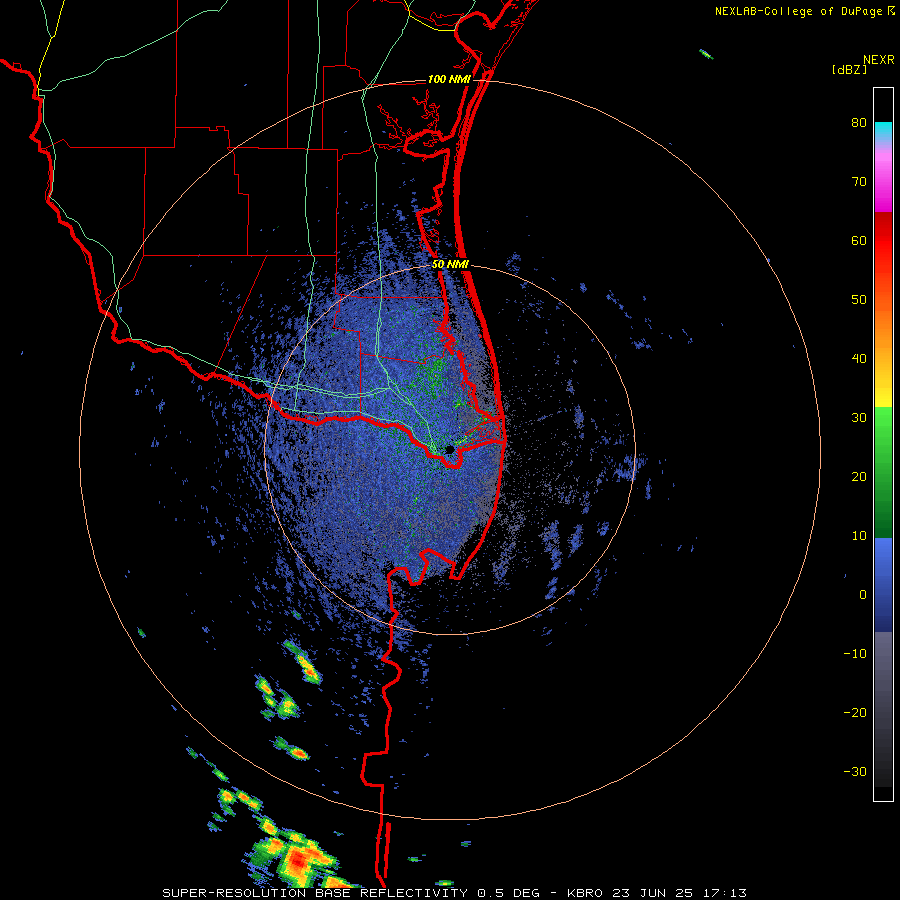Click the Super-Resolution Base Reflectivity caption
This screenshot has width=900, height=900.
tap(454, 893)
